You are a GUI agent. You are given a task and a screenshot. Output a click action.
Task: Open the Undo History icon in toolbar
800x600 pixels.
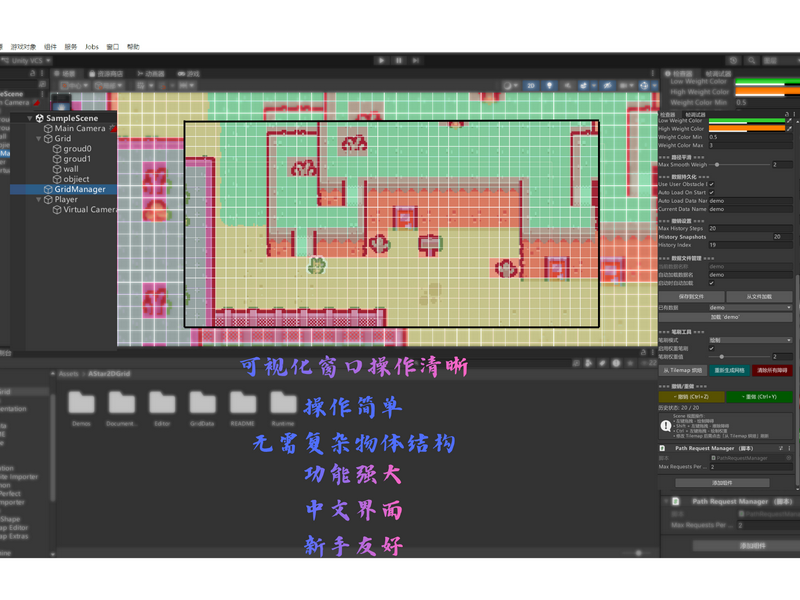coord(733,61)
